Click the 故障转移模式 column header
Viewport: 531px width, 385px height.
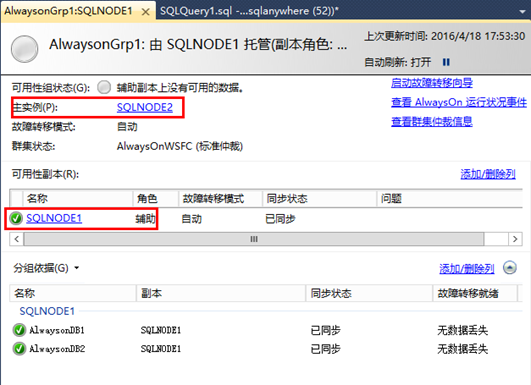pos(220,198)
